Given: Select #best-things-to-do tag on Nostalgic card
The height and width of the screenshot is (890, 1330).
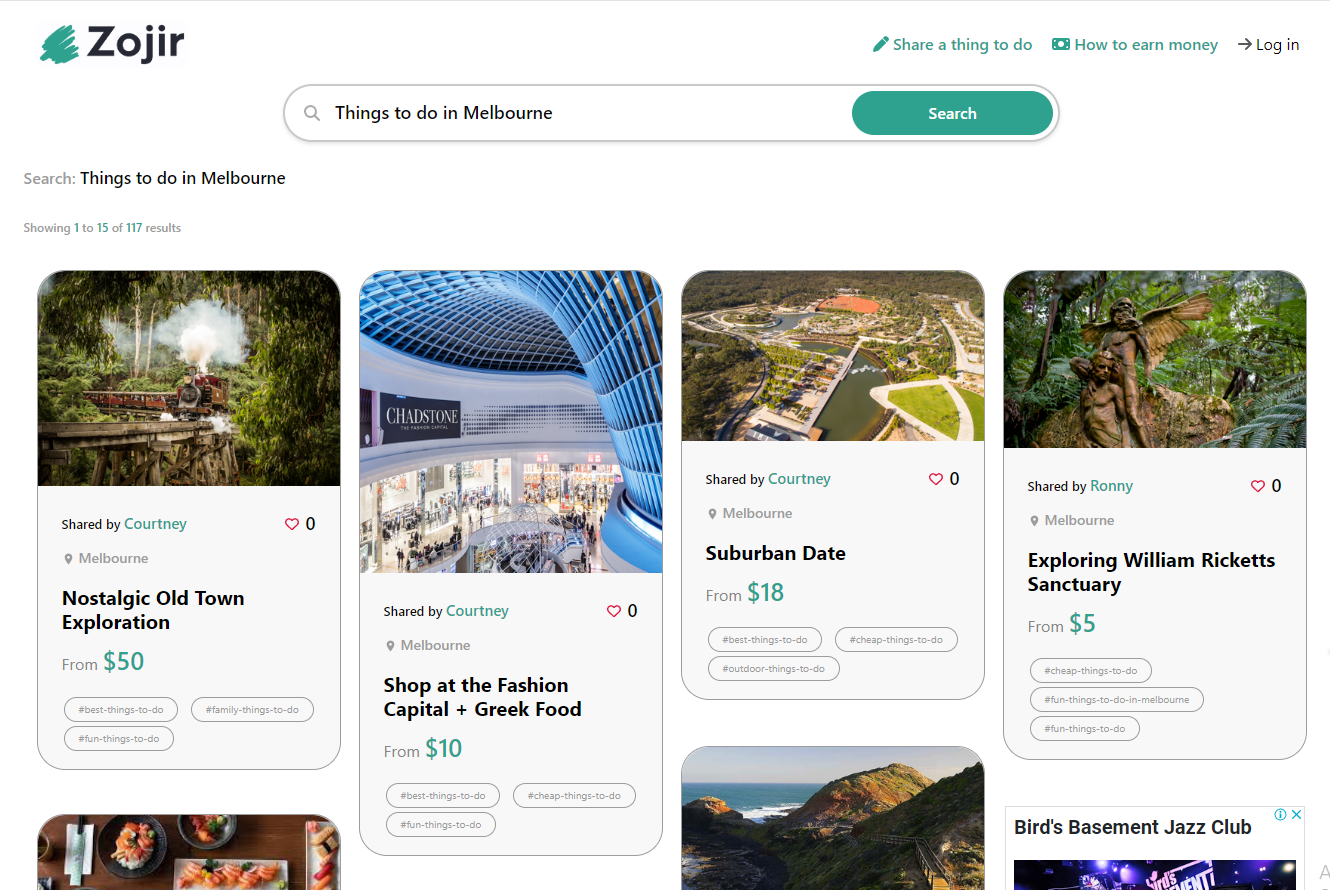Looking at the screenshot, I should 121,710.
